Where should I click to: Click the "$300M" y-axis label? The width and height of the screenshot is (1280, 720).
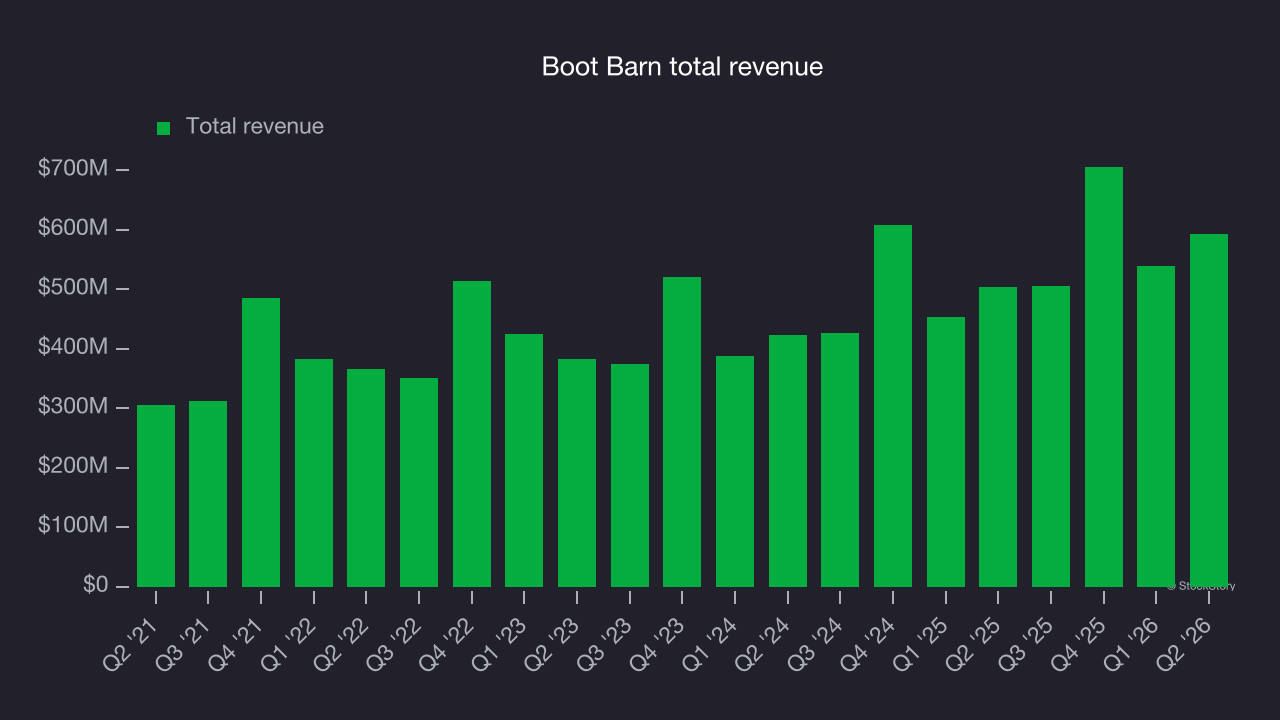coord(73,407)
